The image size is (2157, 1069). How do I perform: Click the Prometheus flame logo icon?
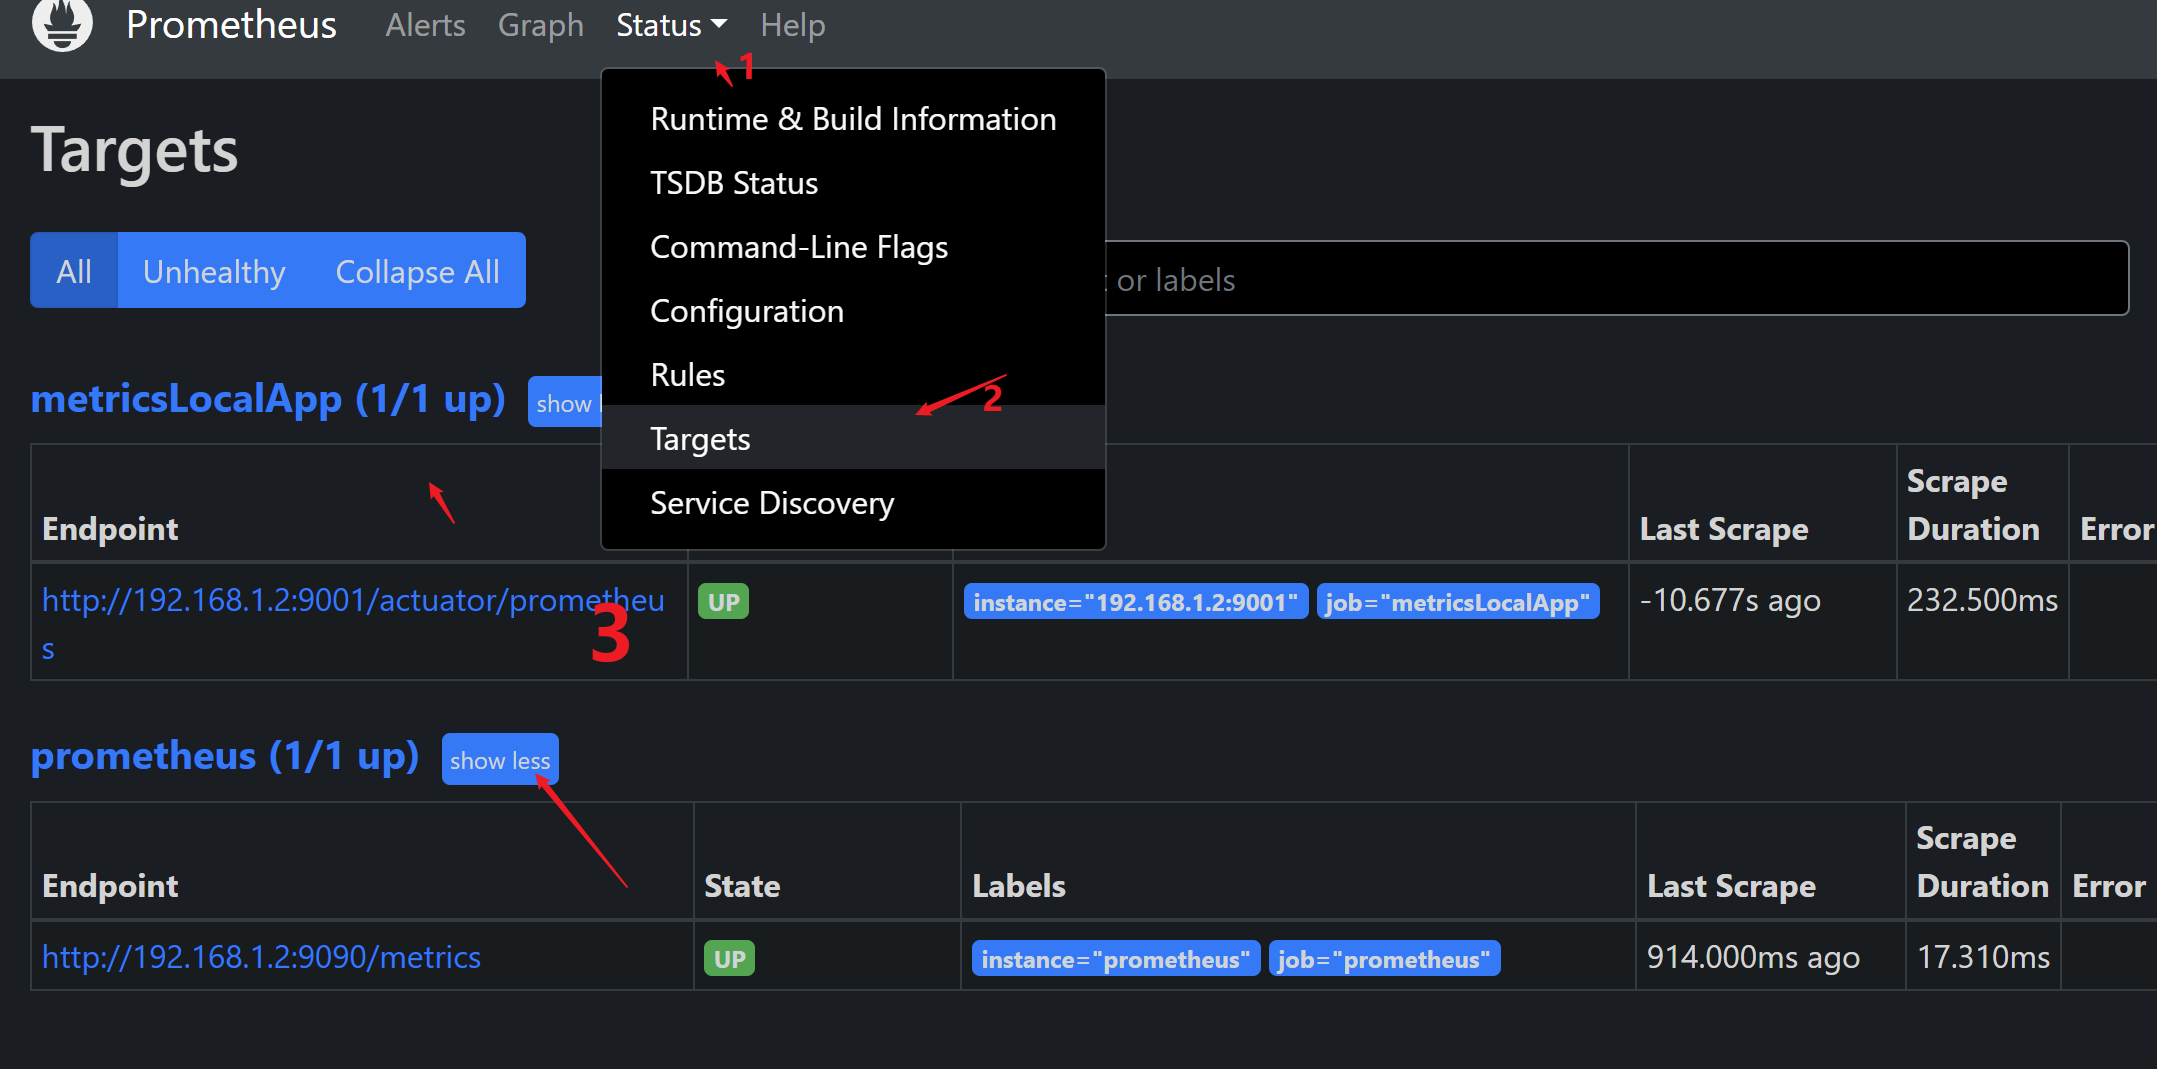(62, 23)
